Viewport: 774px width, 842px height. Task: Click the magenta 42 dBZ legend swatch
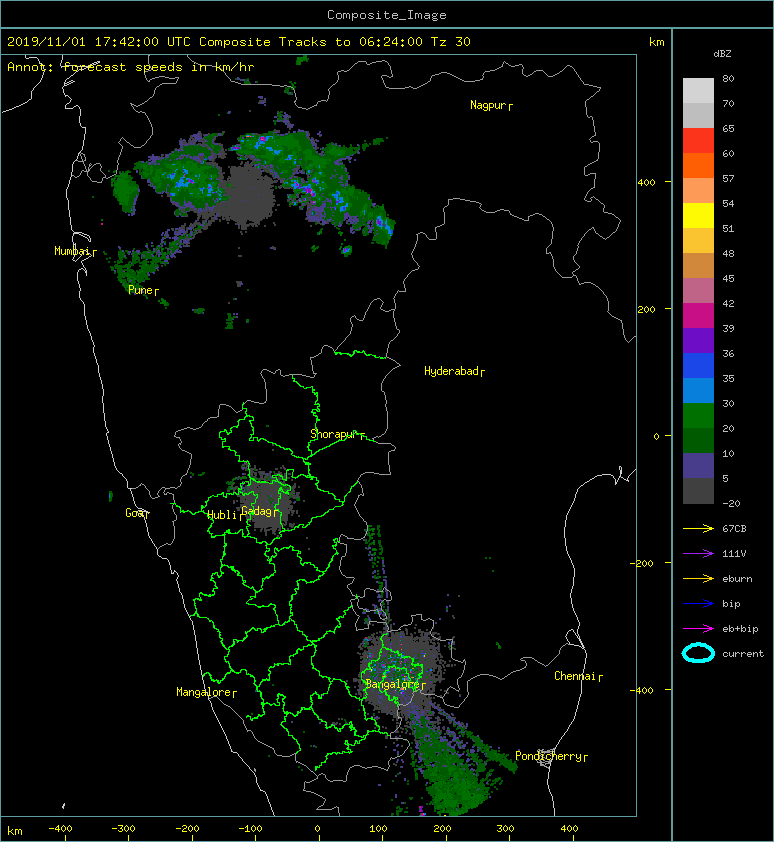(x=698, y=315)
